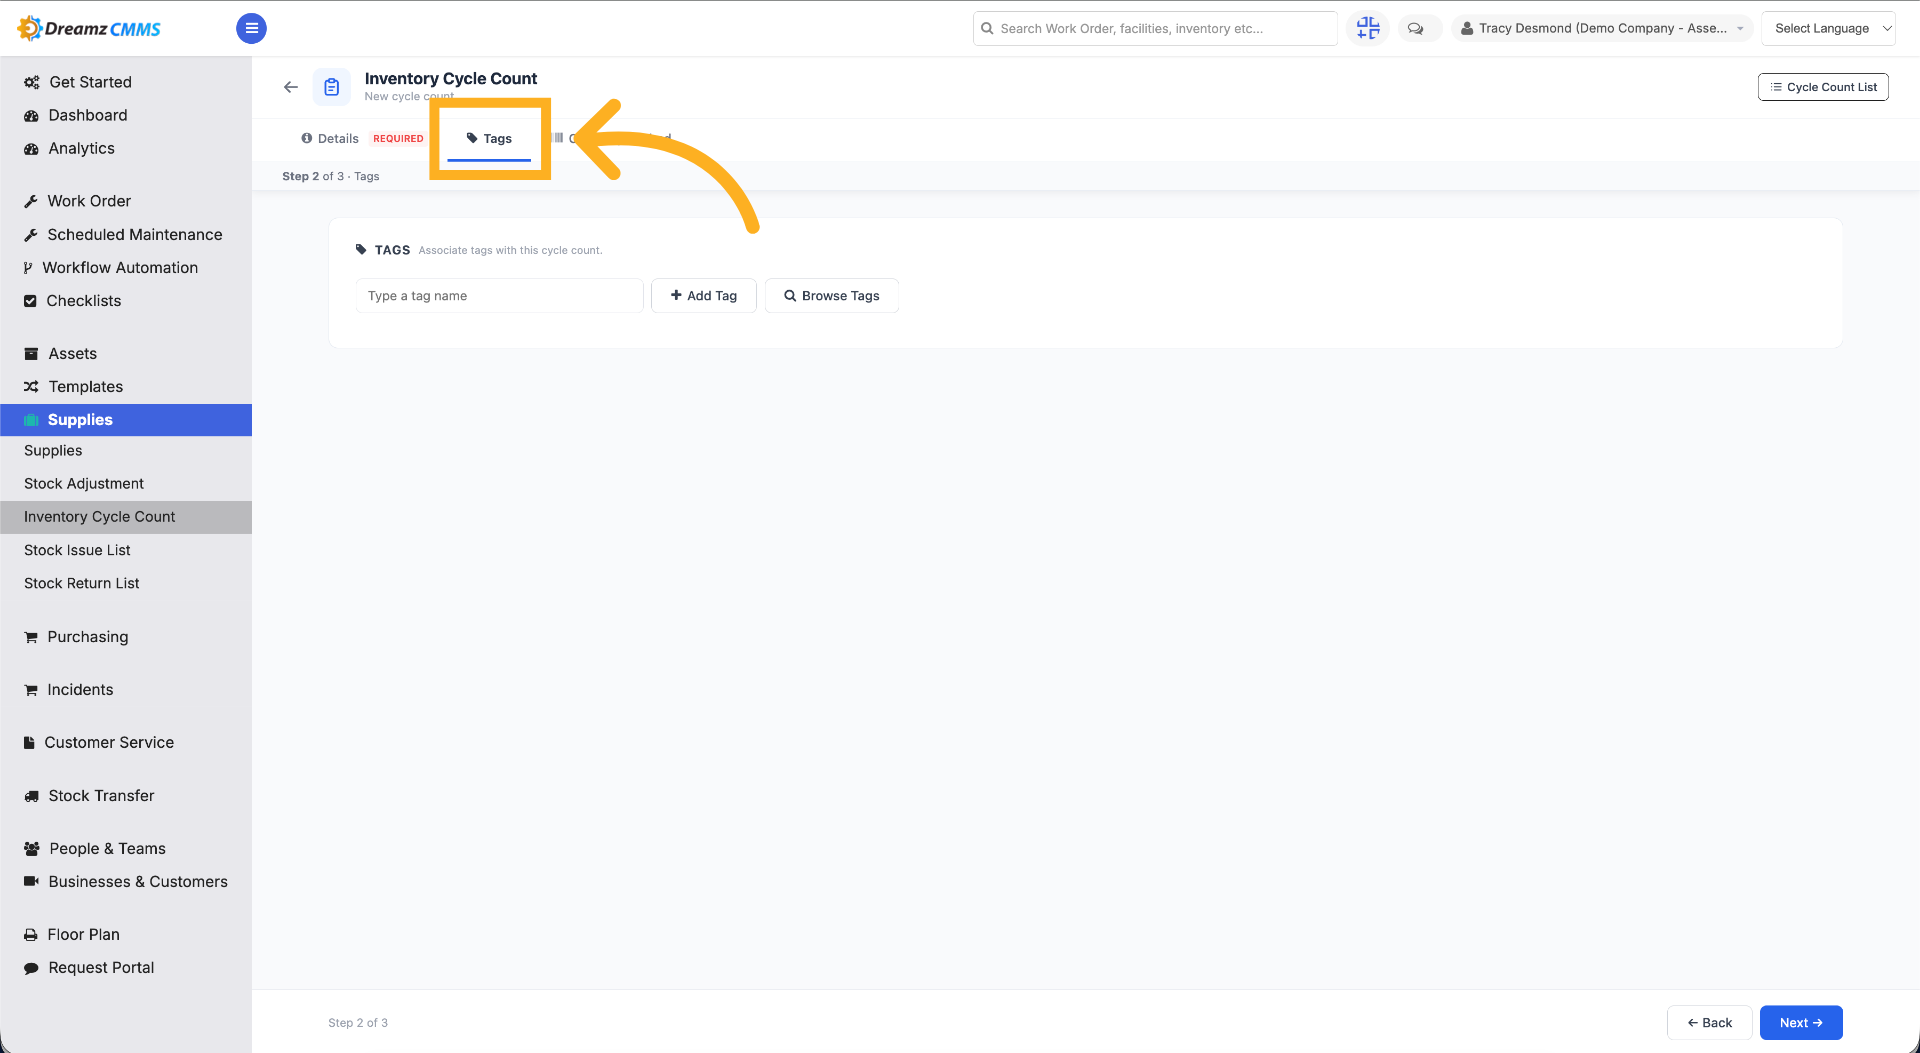
Task: Open Supplies submenu item
Action: tap(53, 451)
